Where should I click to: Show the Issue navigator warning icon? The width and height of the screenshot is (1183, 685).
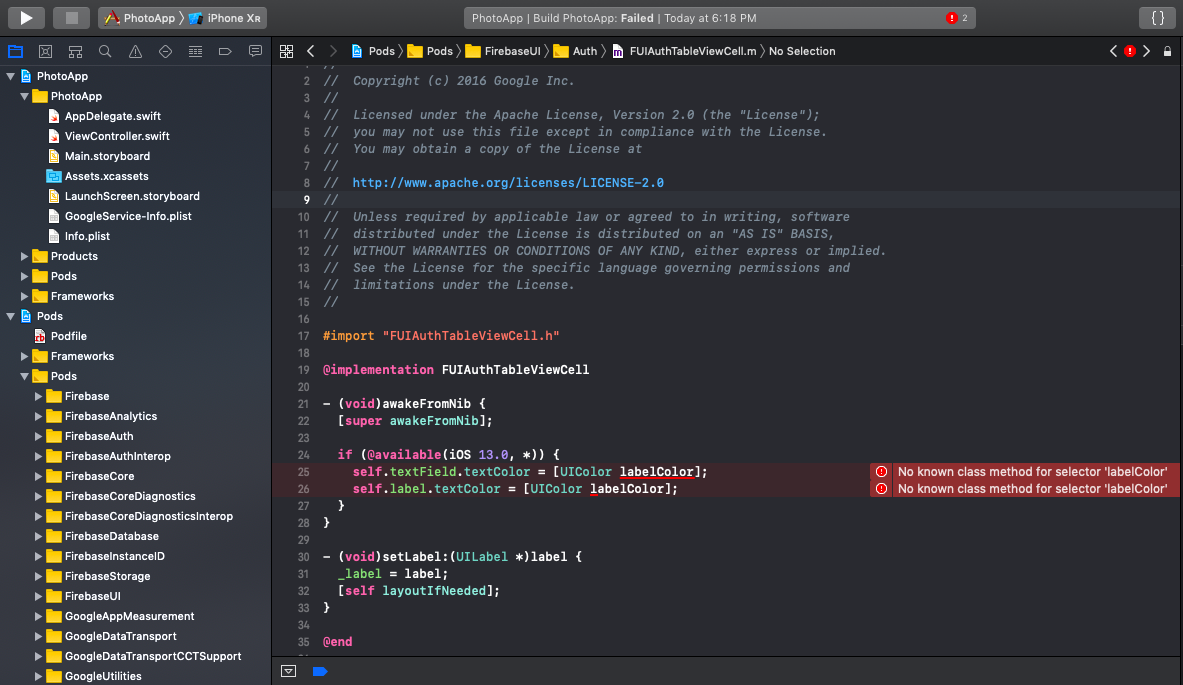[x=135, y=51]
